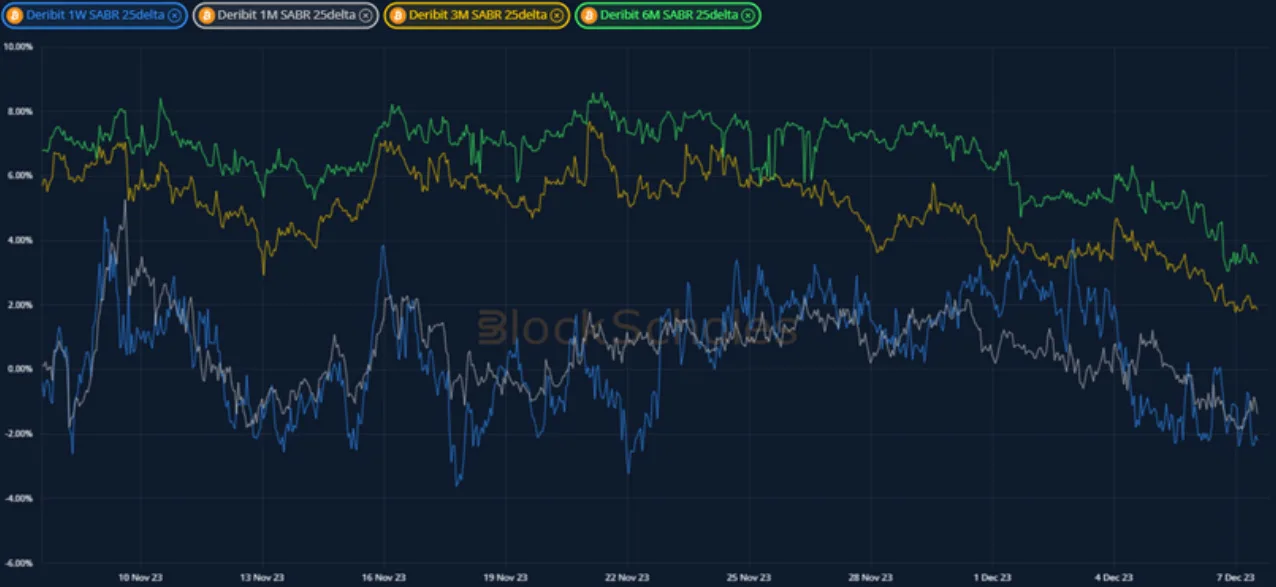1276x587 pixels.
Task: Click the 13 Nov 23 date label
Action: pyautogui.click(x=260, y=577)
